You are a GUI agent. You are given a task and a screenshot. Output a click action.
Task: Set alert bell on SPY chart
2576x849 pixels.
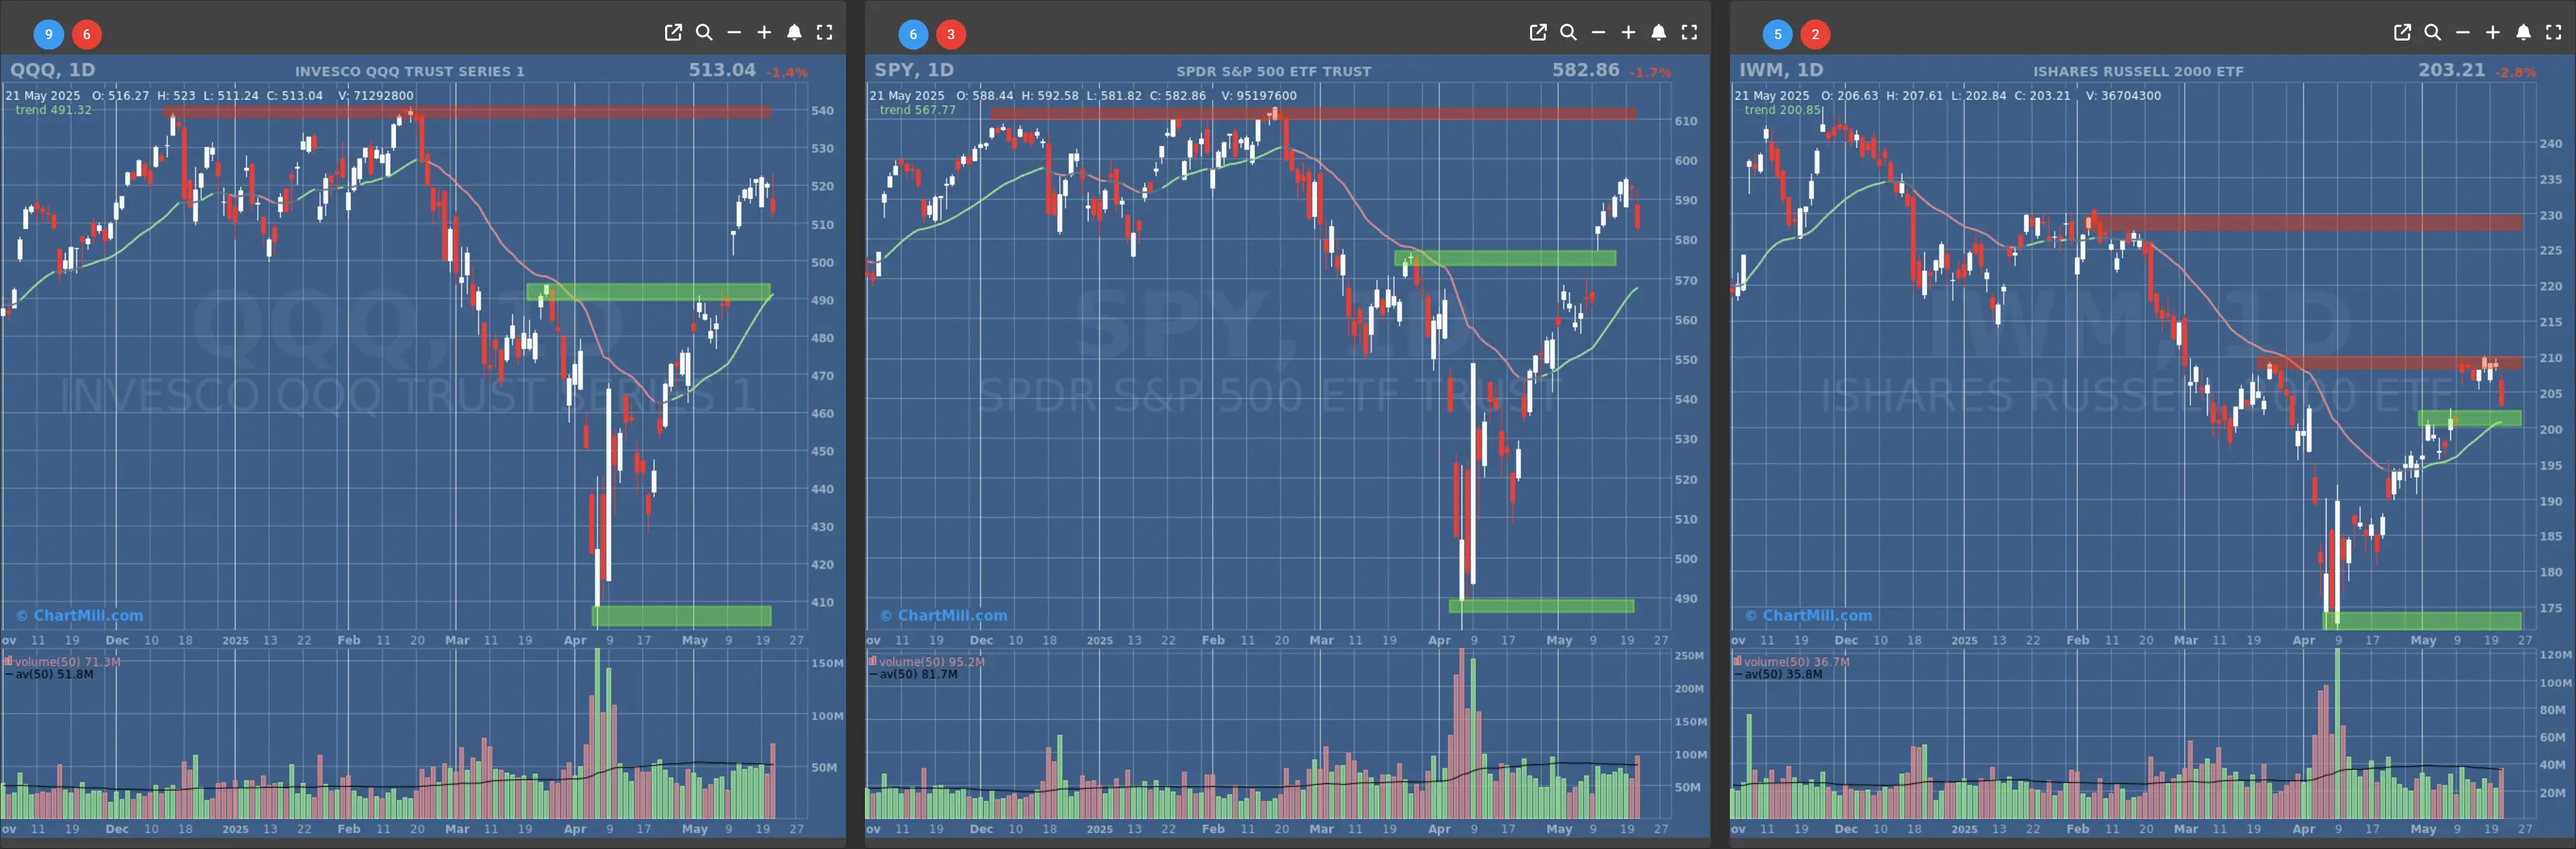point(1658,33)
